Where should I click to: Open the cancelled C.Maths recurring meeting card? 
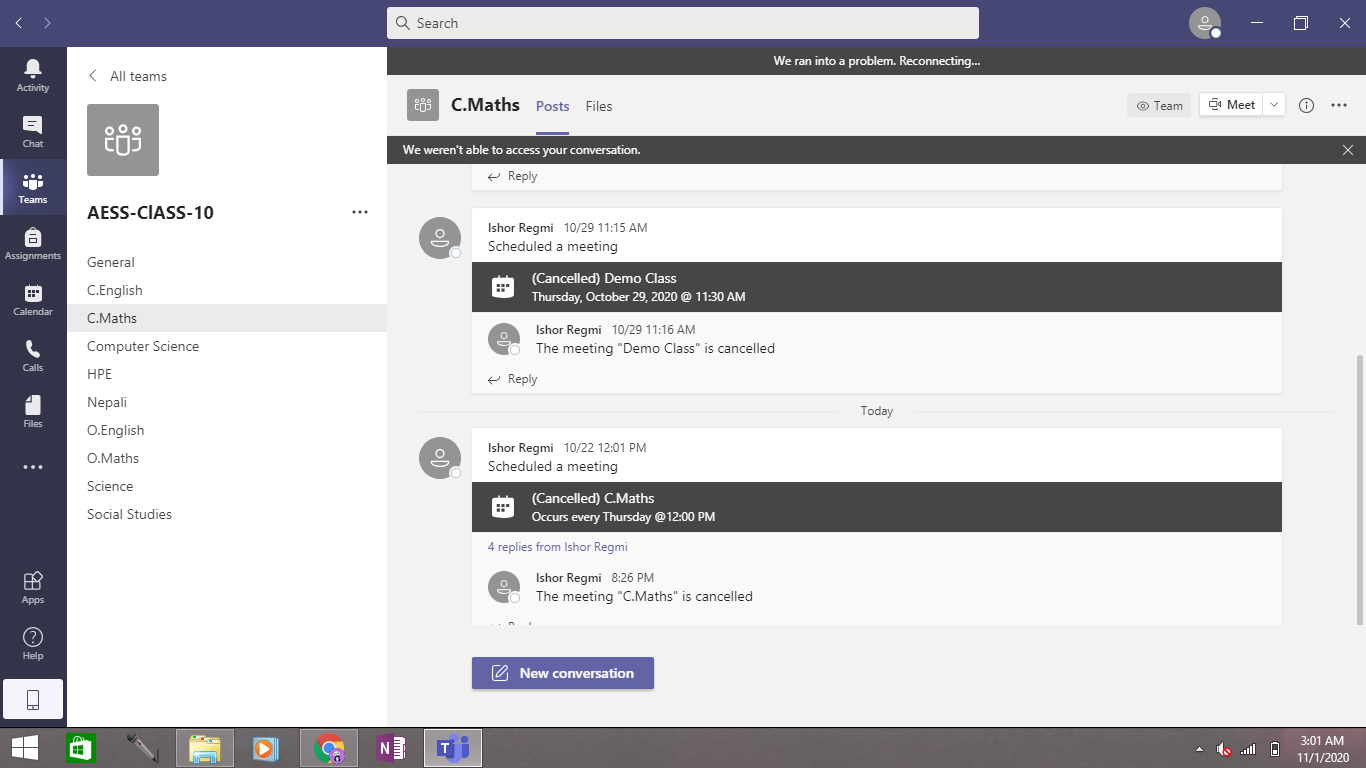click(x=876, y=507)
